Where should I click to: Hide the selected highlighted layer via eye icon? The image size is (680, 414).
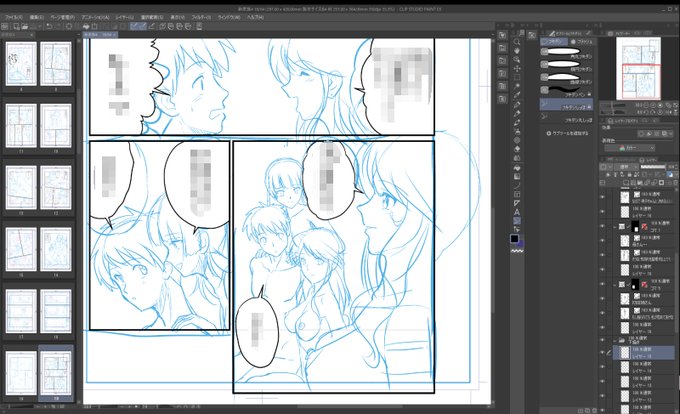click(602, 352)
